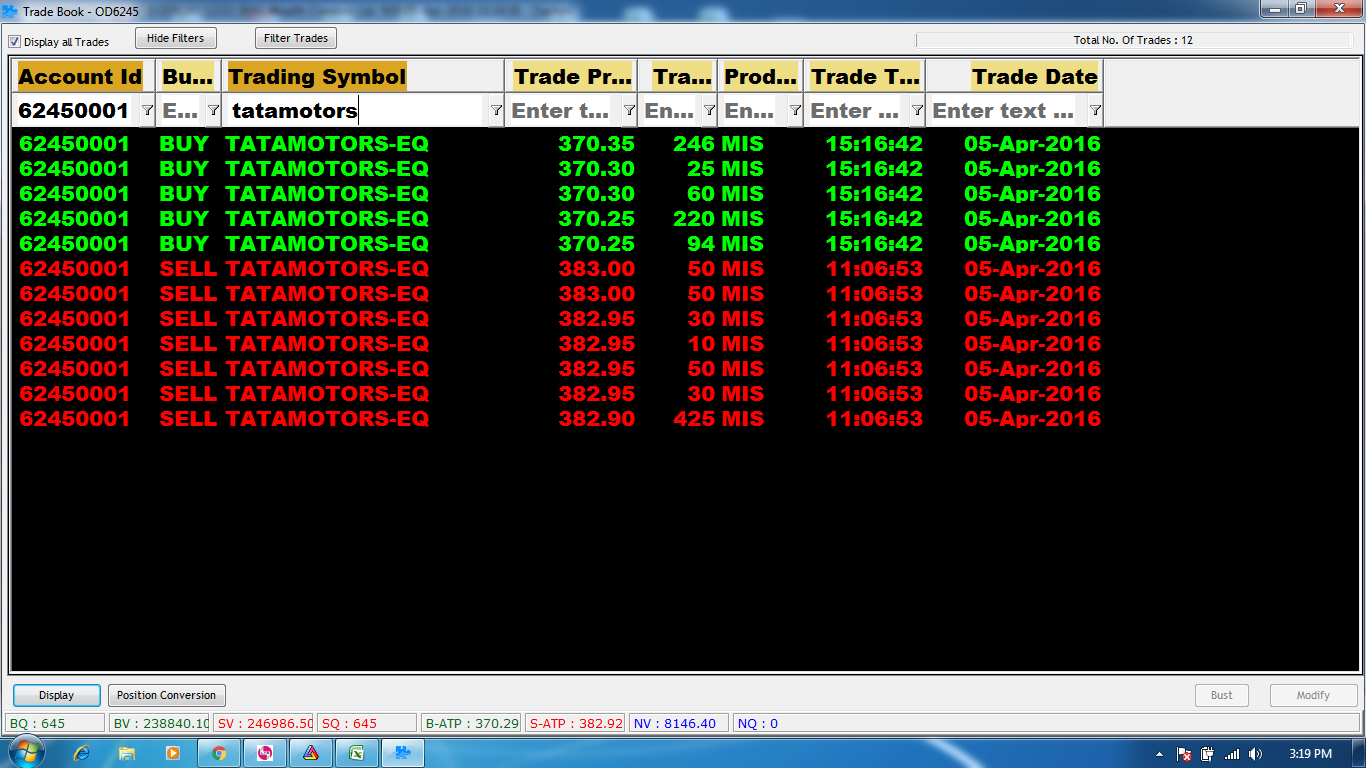Uncheck the Display all Trades checkbox
The width and height of the screenshot is (1366, 768).
15,42
